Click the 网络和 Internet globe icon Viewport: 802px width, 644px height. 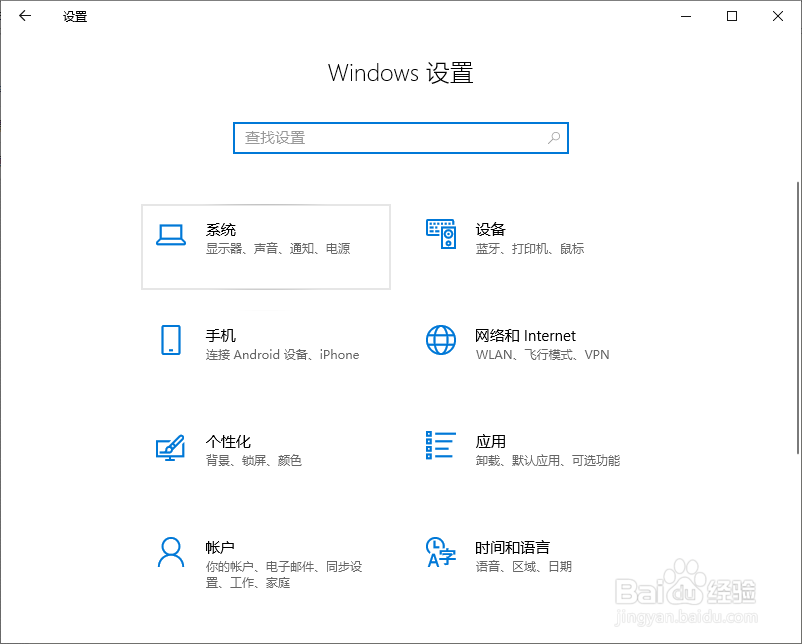[x=440, y=342]
